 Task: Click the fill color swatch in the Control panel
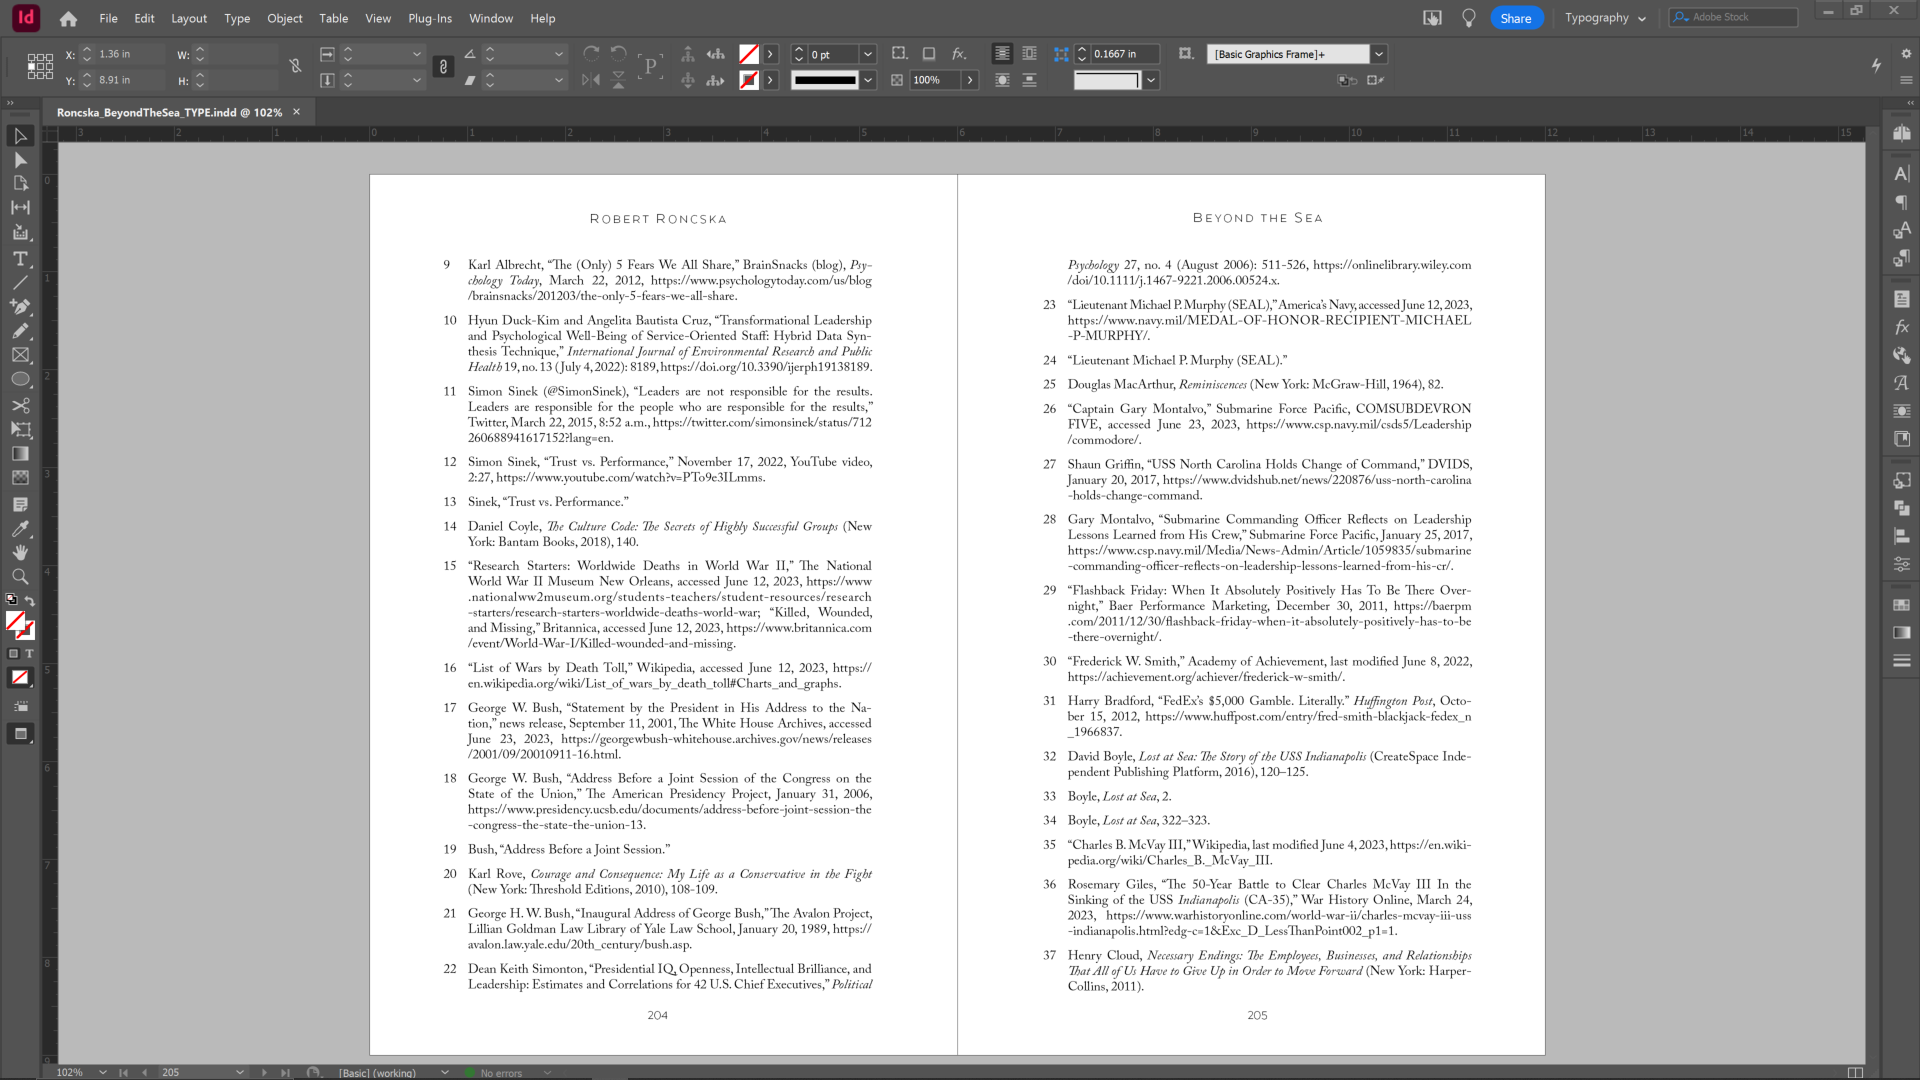click(748, 54)
